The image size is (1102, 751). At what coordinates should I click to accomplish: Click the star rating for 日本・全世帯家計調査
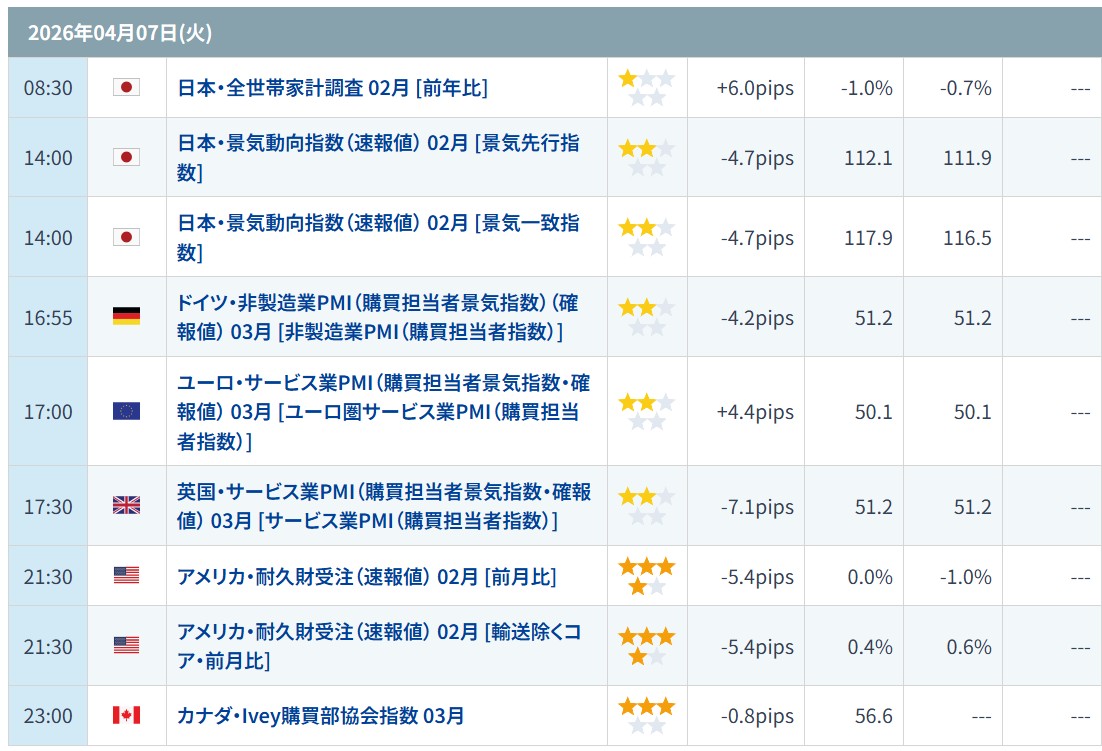[x=646, y=88]
